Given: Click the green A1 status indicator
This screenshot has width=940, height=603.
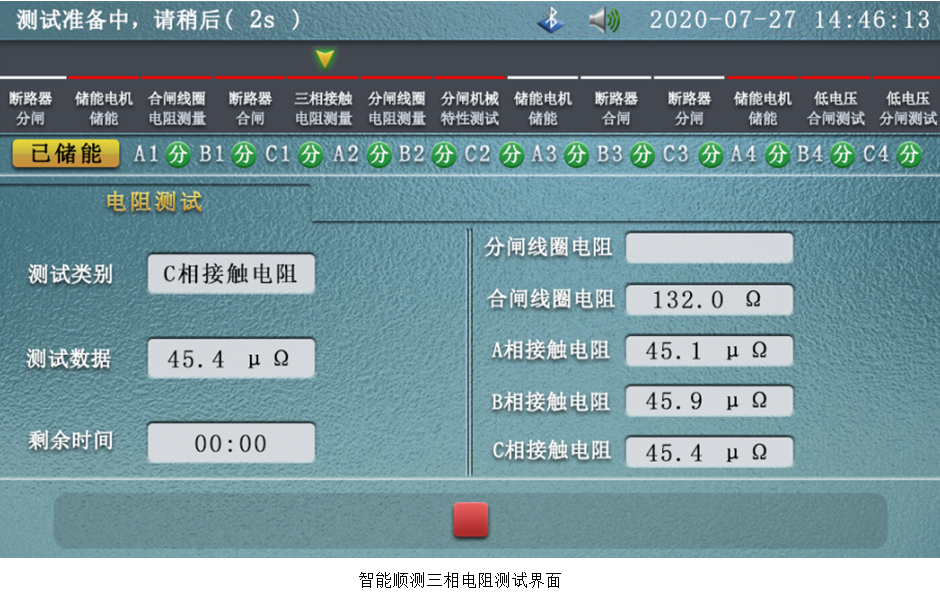Looking at the screenshot, I should click(x=177, y=155).
